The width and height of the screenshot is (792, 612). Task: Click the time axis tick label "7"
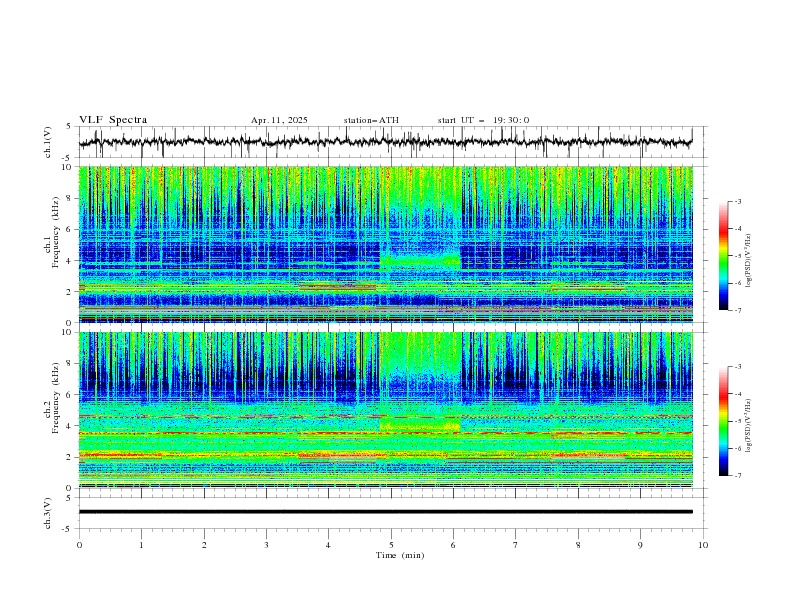(x=516, y=545)
